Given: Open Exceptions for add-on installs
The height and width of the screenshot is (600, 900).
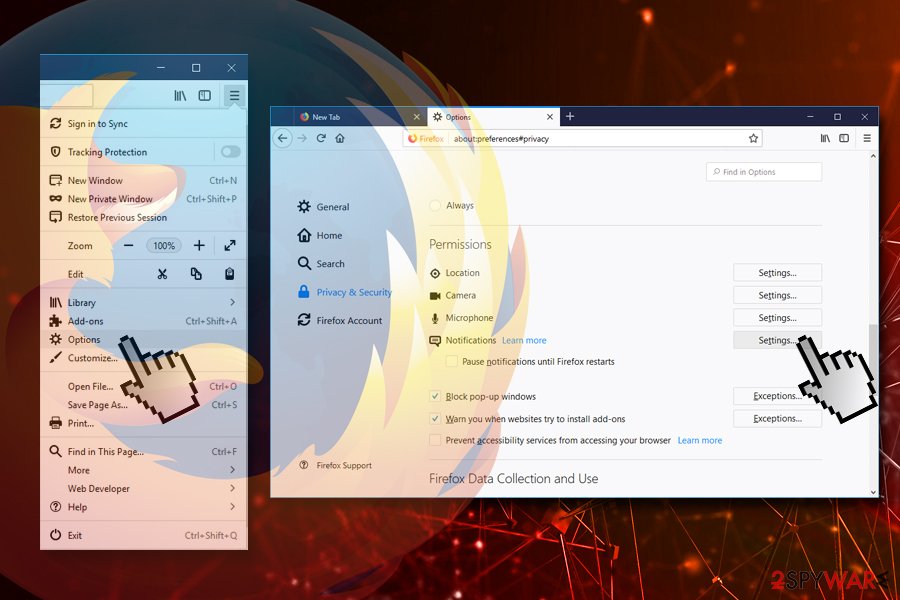Looking at the screenshot, I should tap(777, 419).
